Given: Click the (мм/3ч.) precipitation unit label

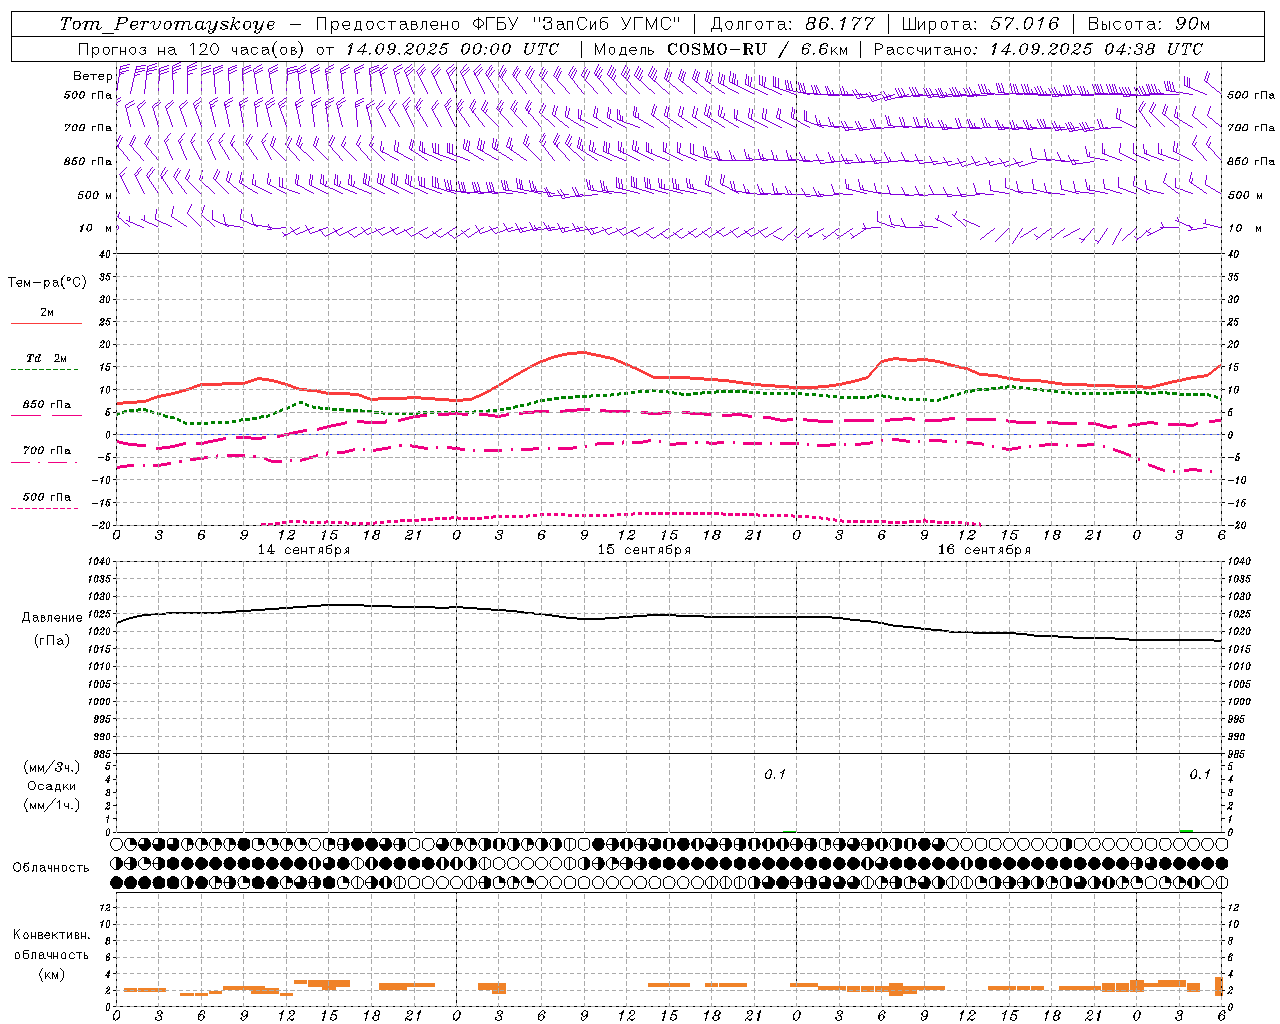Looking at the screenshot, I should (x=52, y=767).
